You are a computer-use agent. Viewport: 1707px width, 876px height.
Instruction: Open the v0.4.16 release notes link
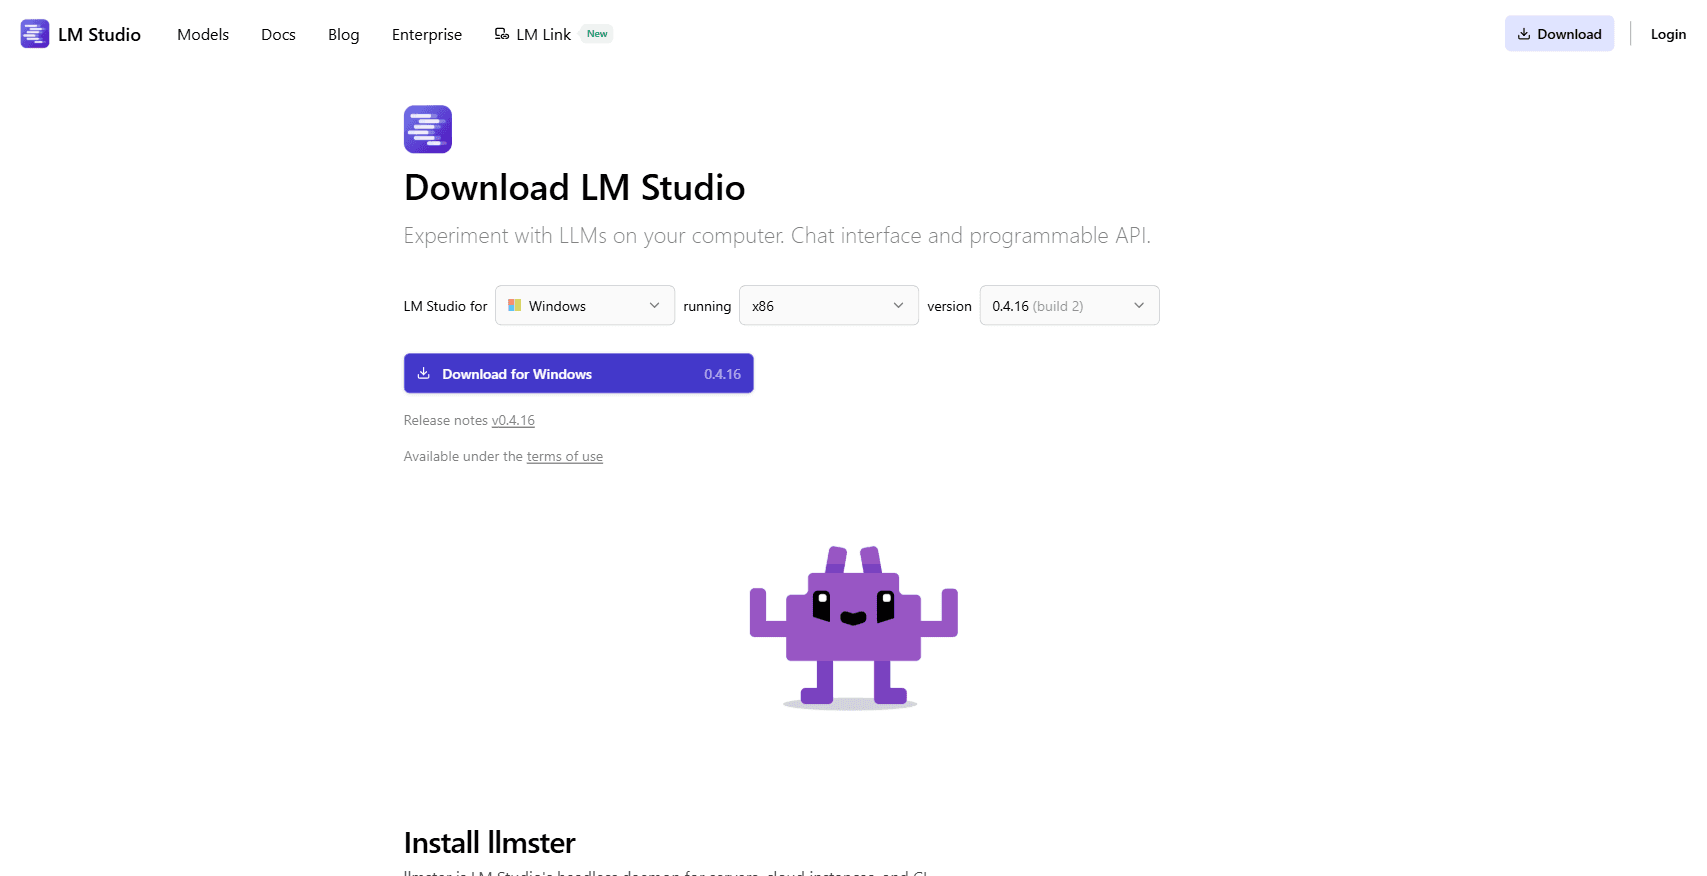tap(513, 420)
